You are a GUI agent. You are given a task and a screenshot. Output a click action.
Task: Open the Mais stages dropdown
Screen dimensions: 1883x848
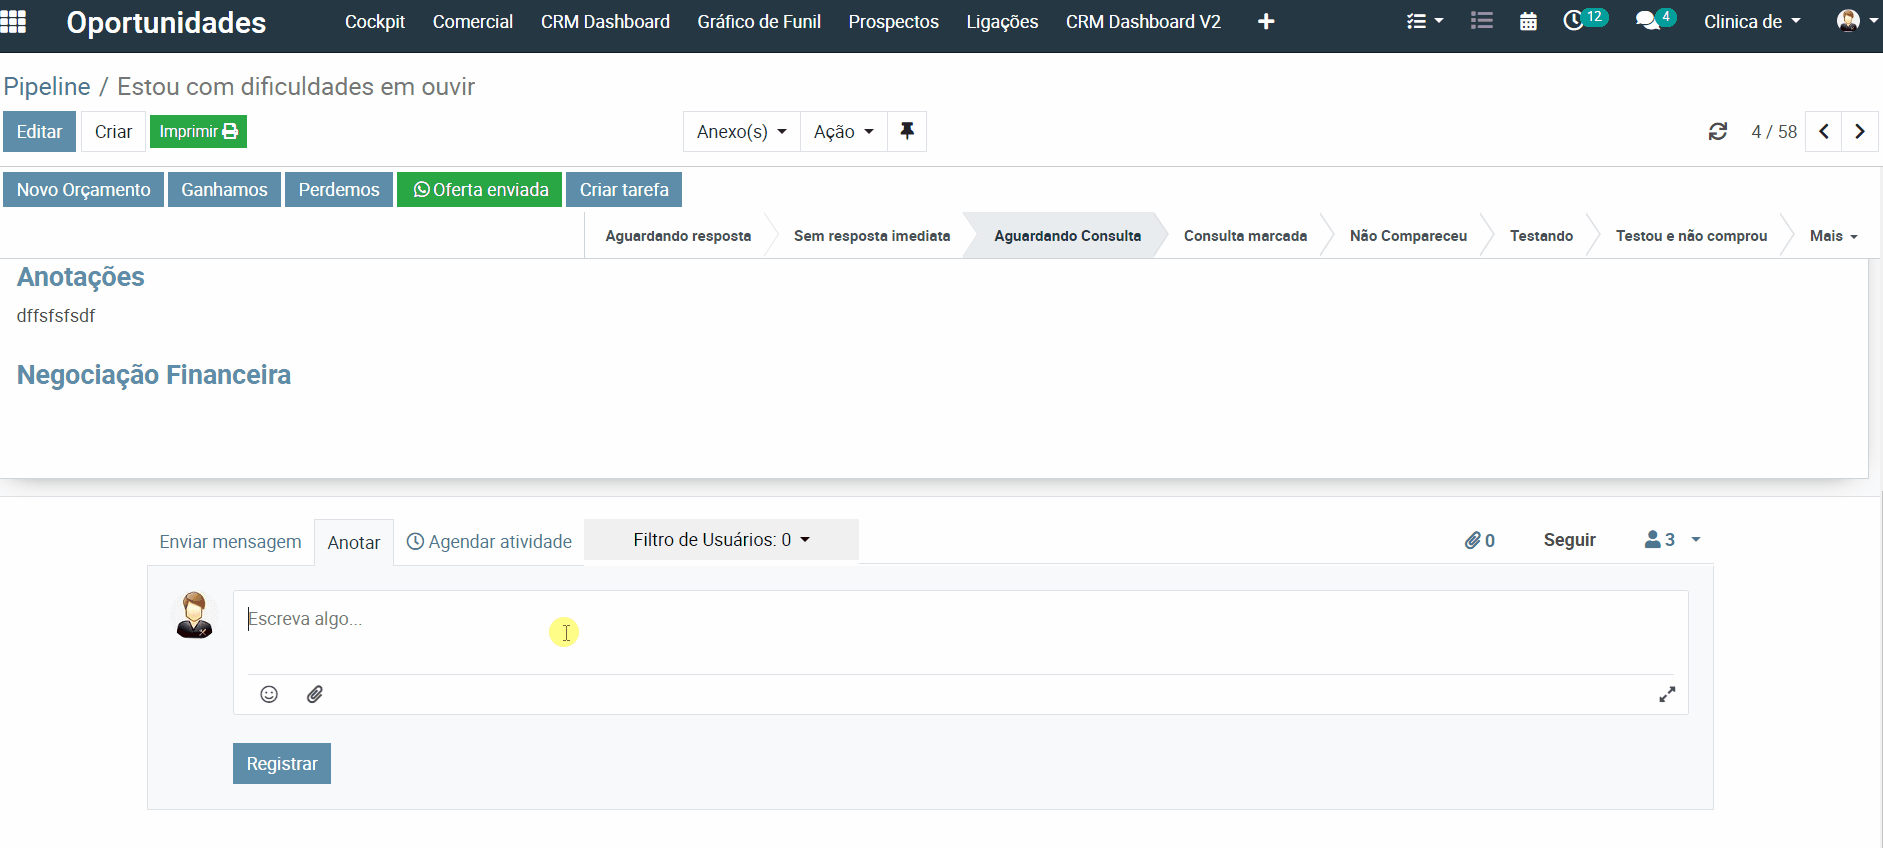pyautogui.click(x=1833, y=236)
